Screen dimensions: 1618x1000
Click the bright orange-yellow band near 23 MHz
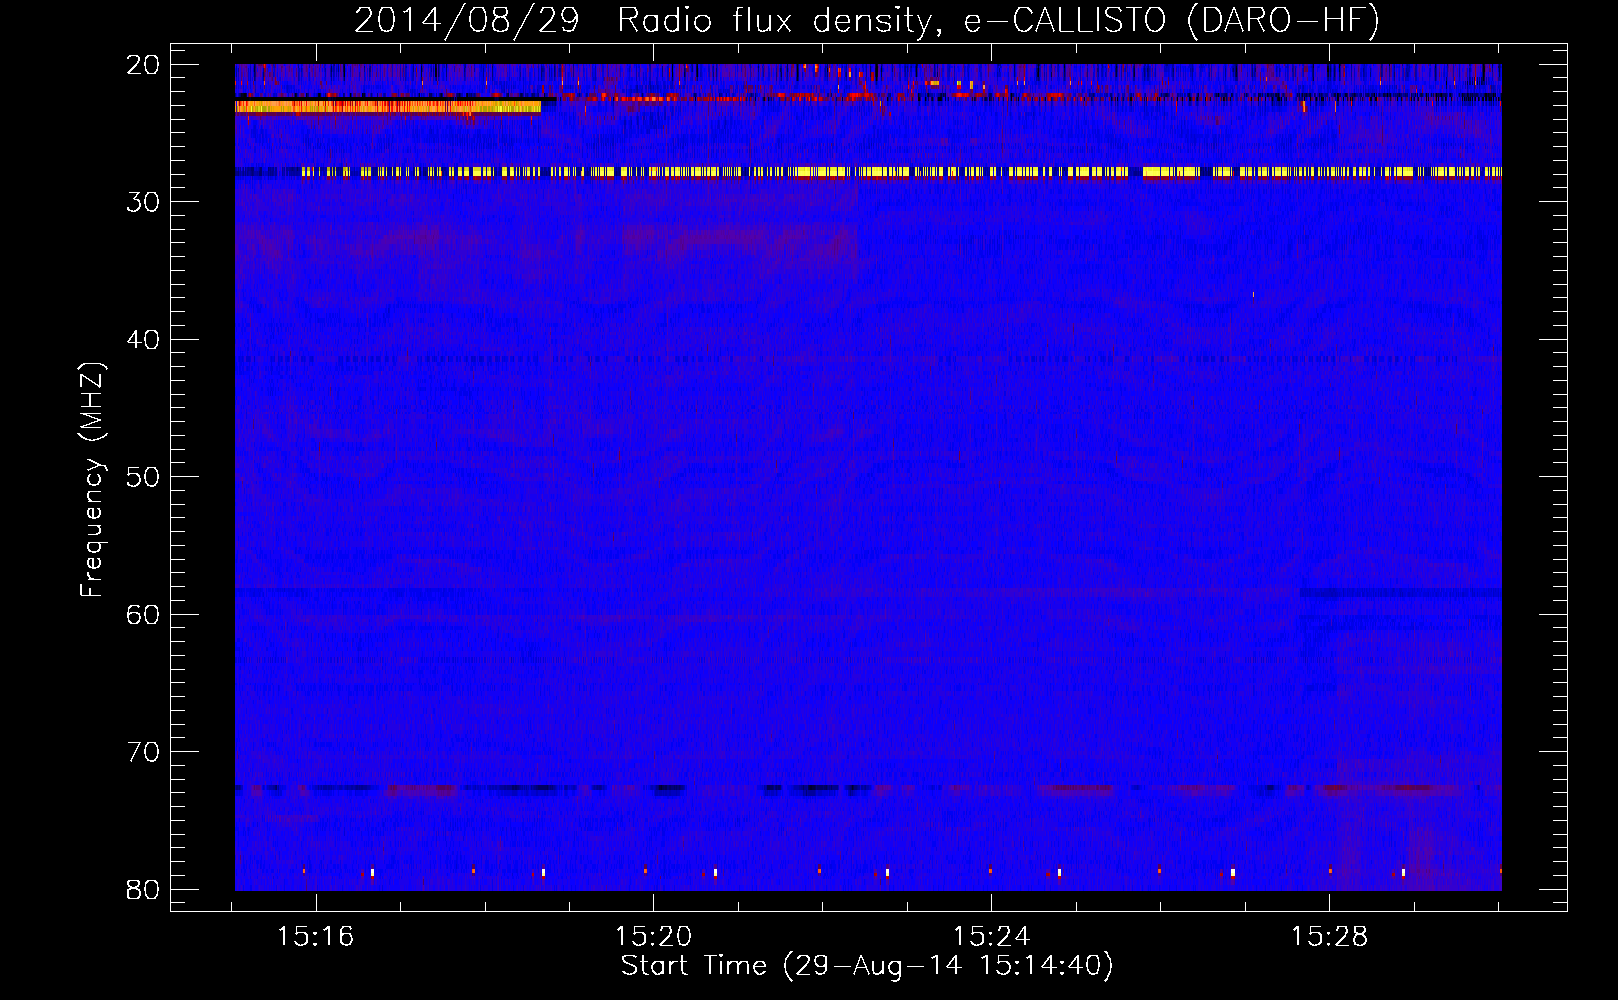click(388, 106)
